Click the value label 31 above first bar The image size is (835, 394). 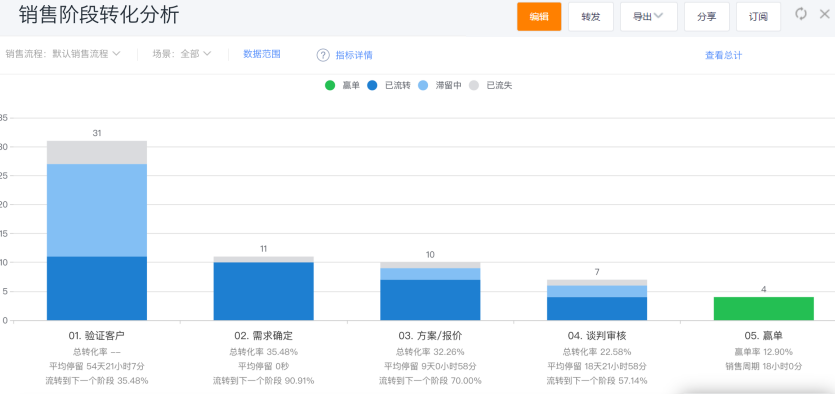coord(97,133)
